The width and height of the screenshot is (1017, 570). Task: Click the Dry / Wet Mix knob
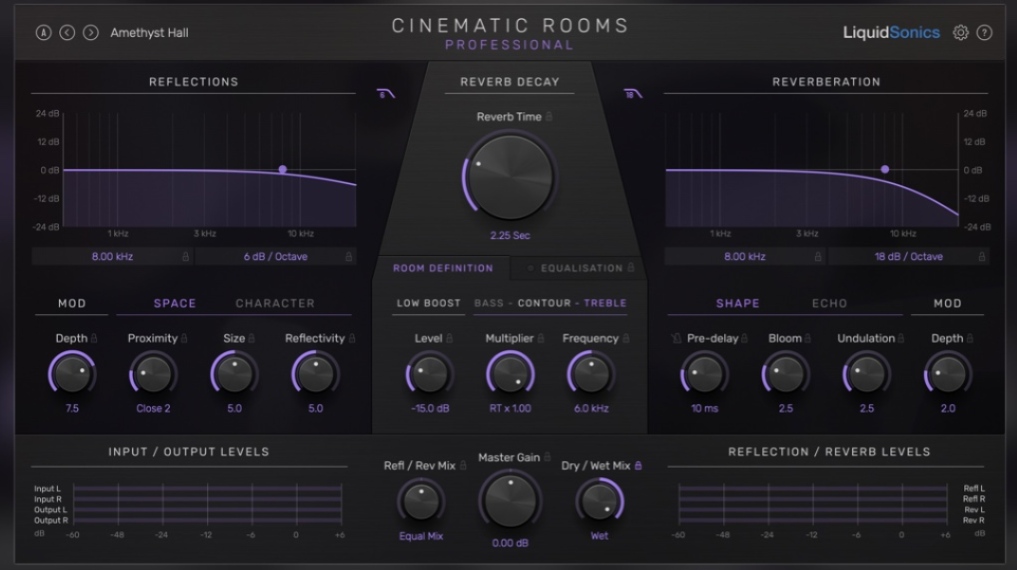tap(599, 501)
